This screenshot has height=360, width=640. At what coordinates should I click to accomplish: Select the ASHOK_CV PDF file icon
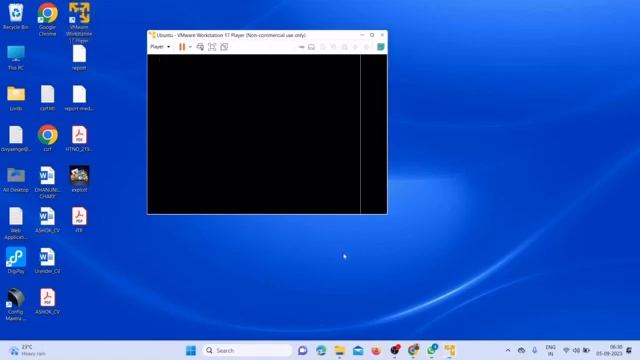point(47,301)
